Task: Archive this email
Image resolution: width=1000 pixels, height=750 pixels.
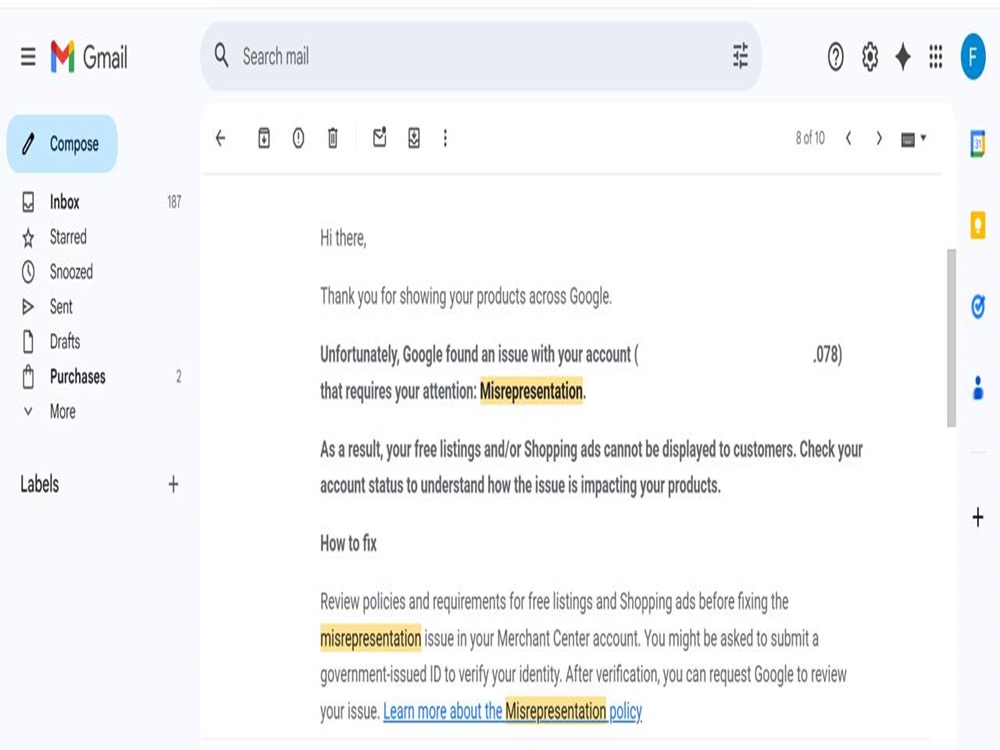Action: (x=264, y=138)
